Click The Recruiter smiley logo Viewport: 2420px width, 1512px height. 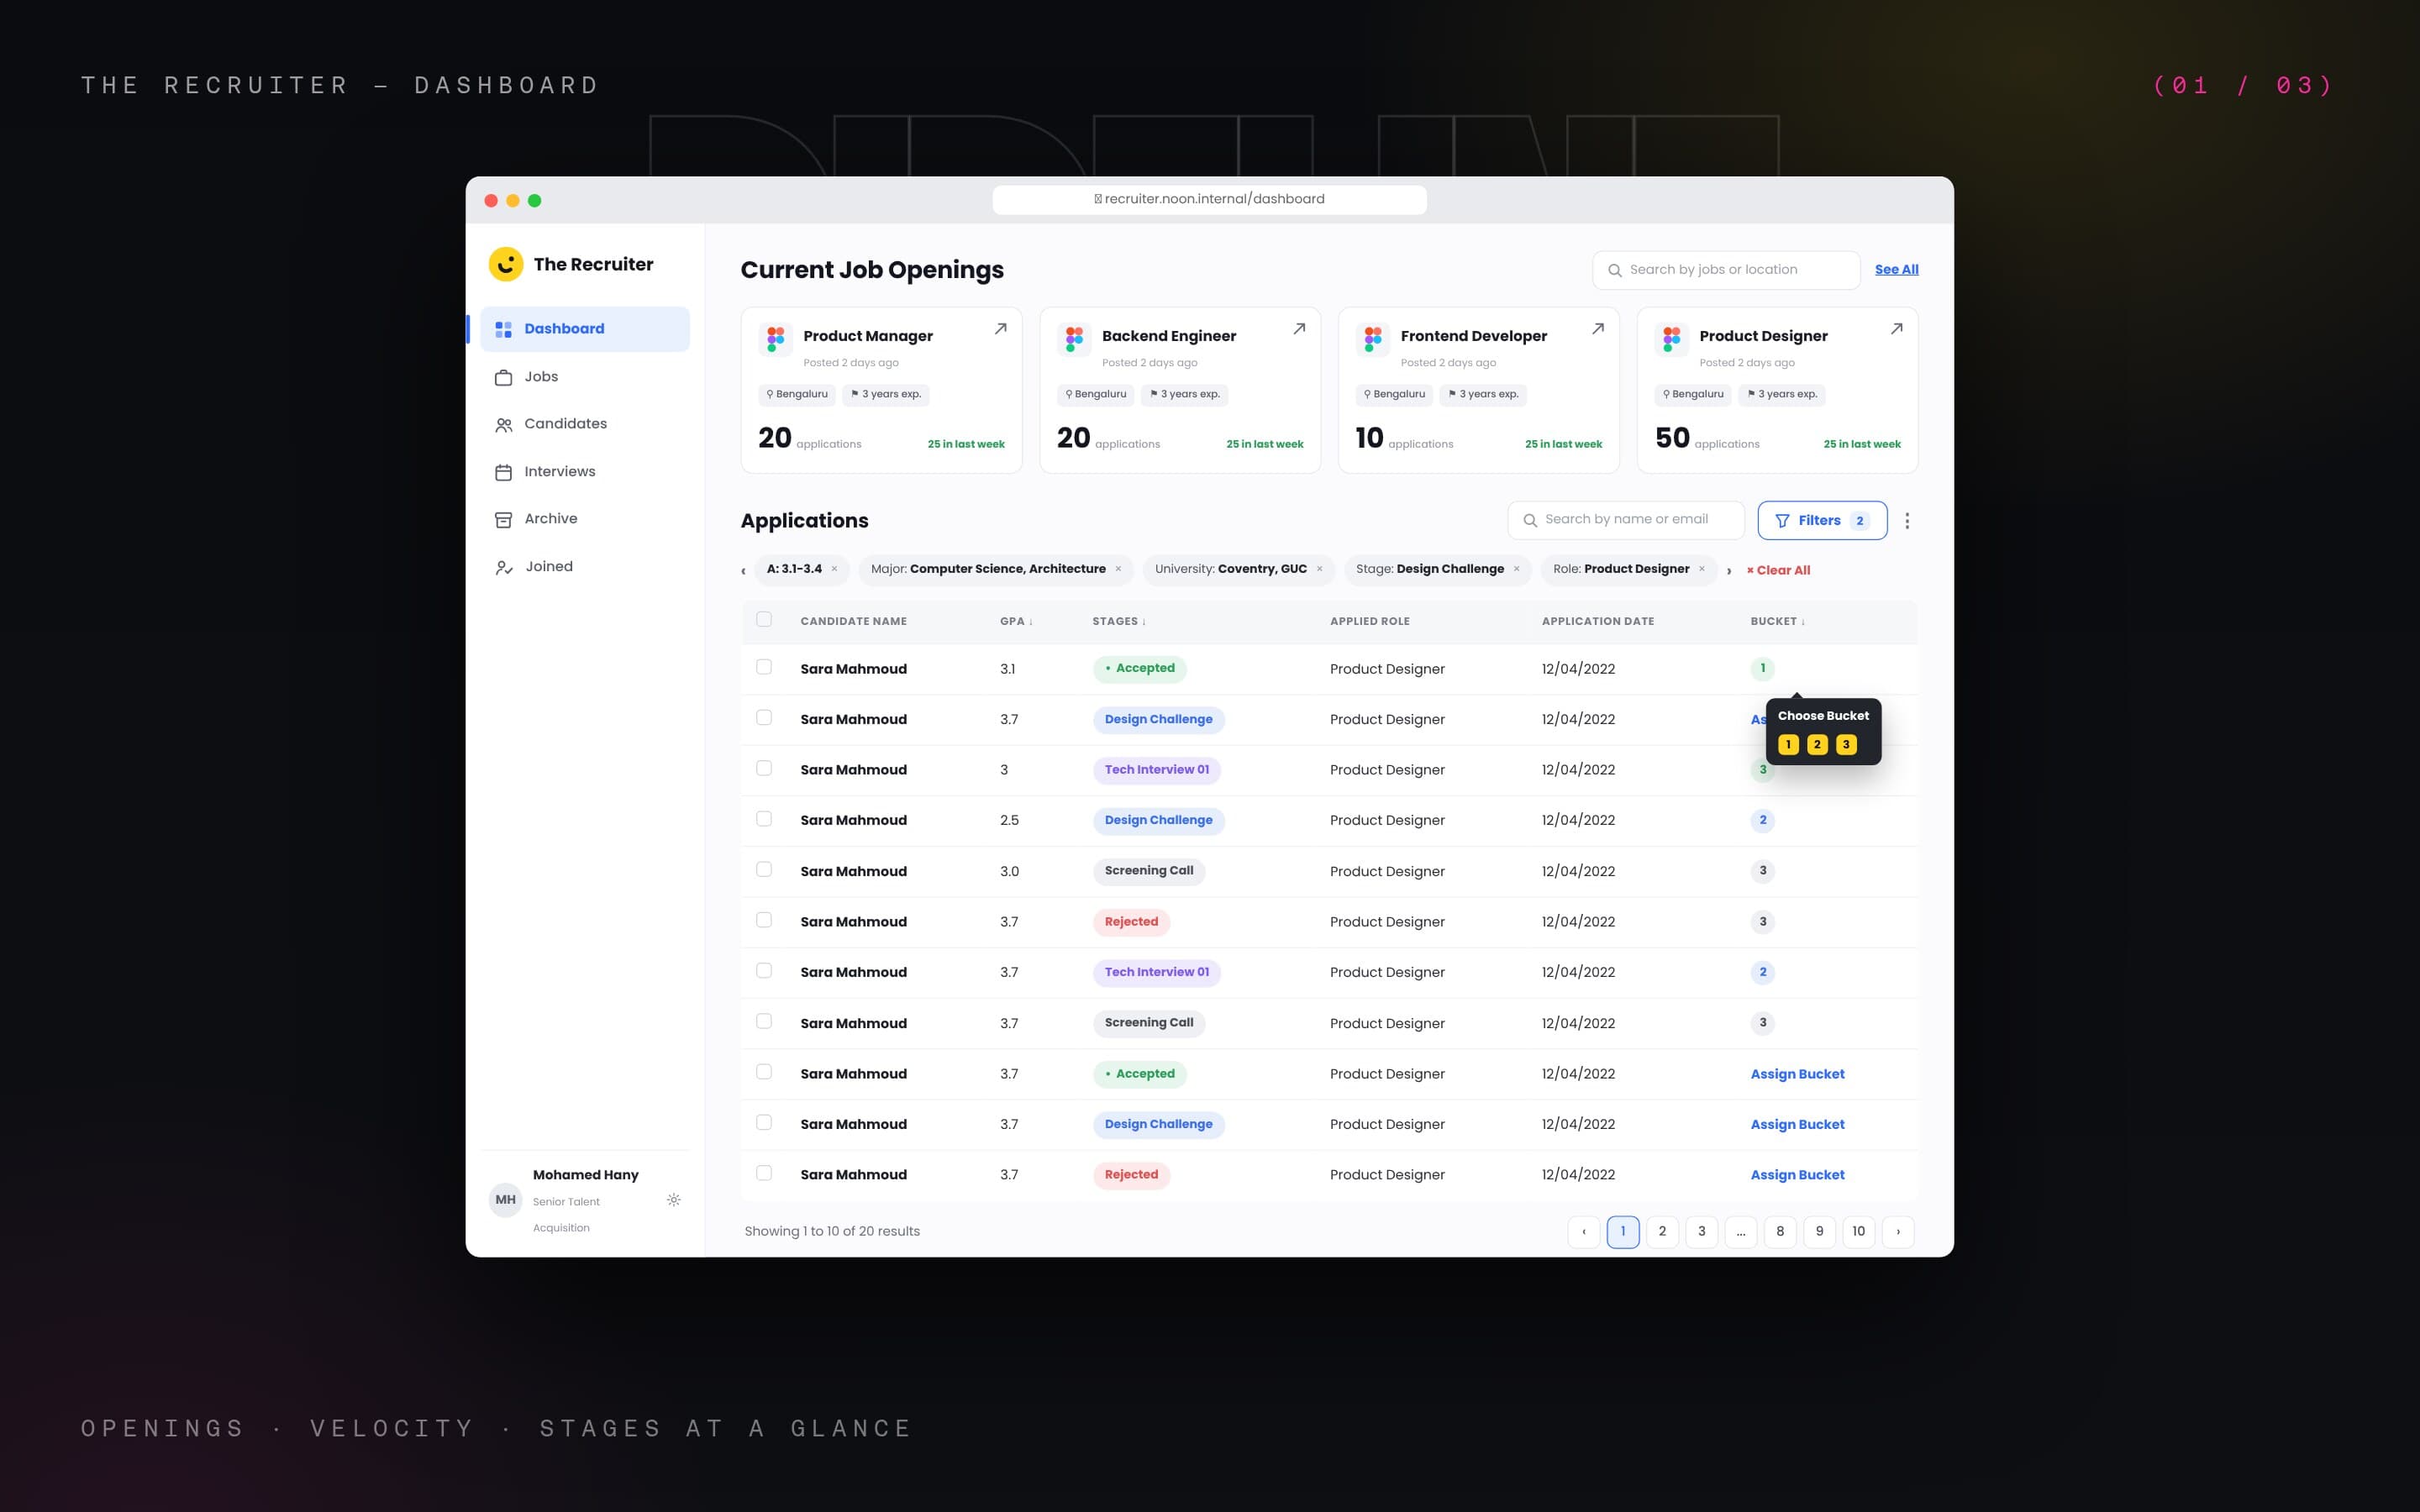[505, 264]
